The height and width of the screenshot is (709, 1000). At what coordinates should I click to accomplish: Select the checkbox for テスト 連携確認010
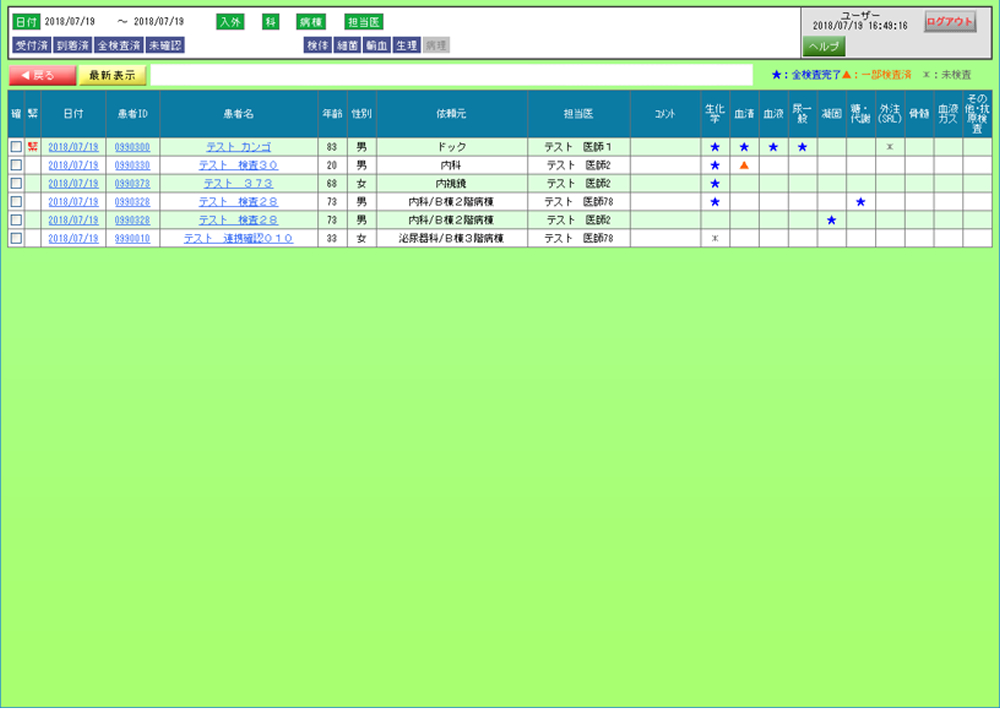point(16,238)
